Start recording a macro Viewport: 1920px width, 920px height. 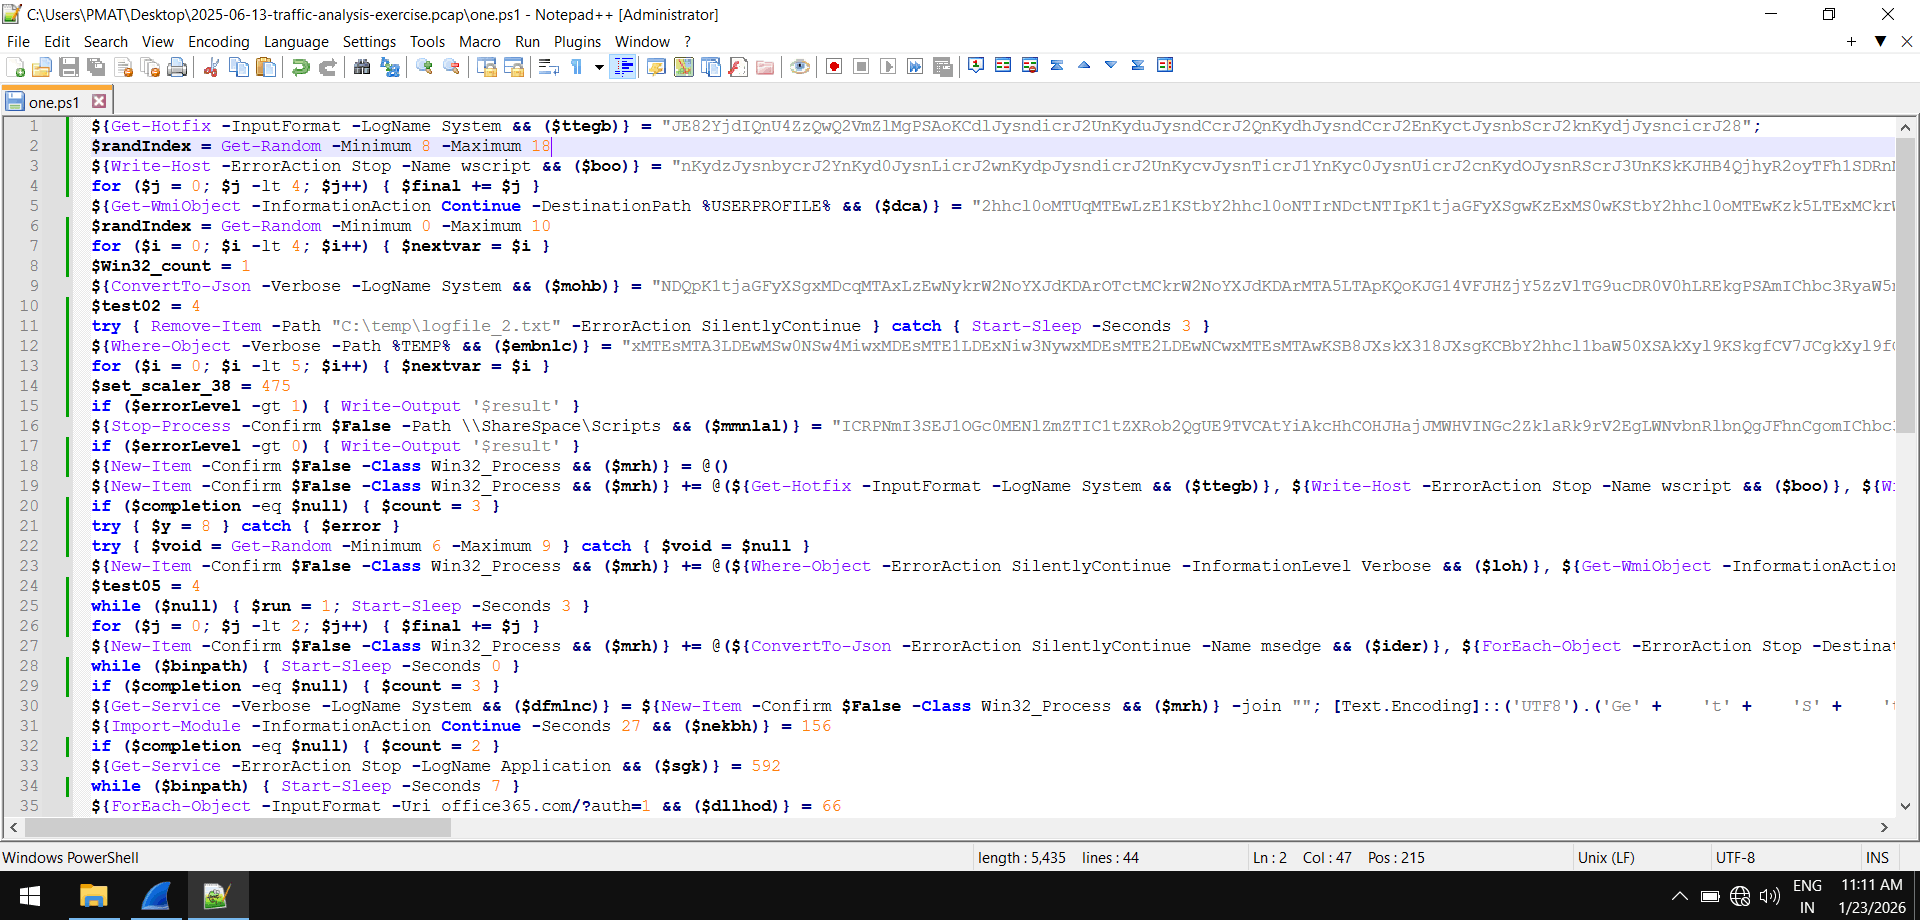(x=835, y=66)
